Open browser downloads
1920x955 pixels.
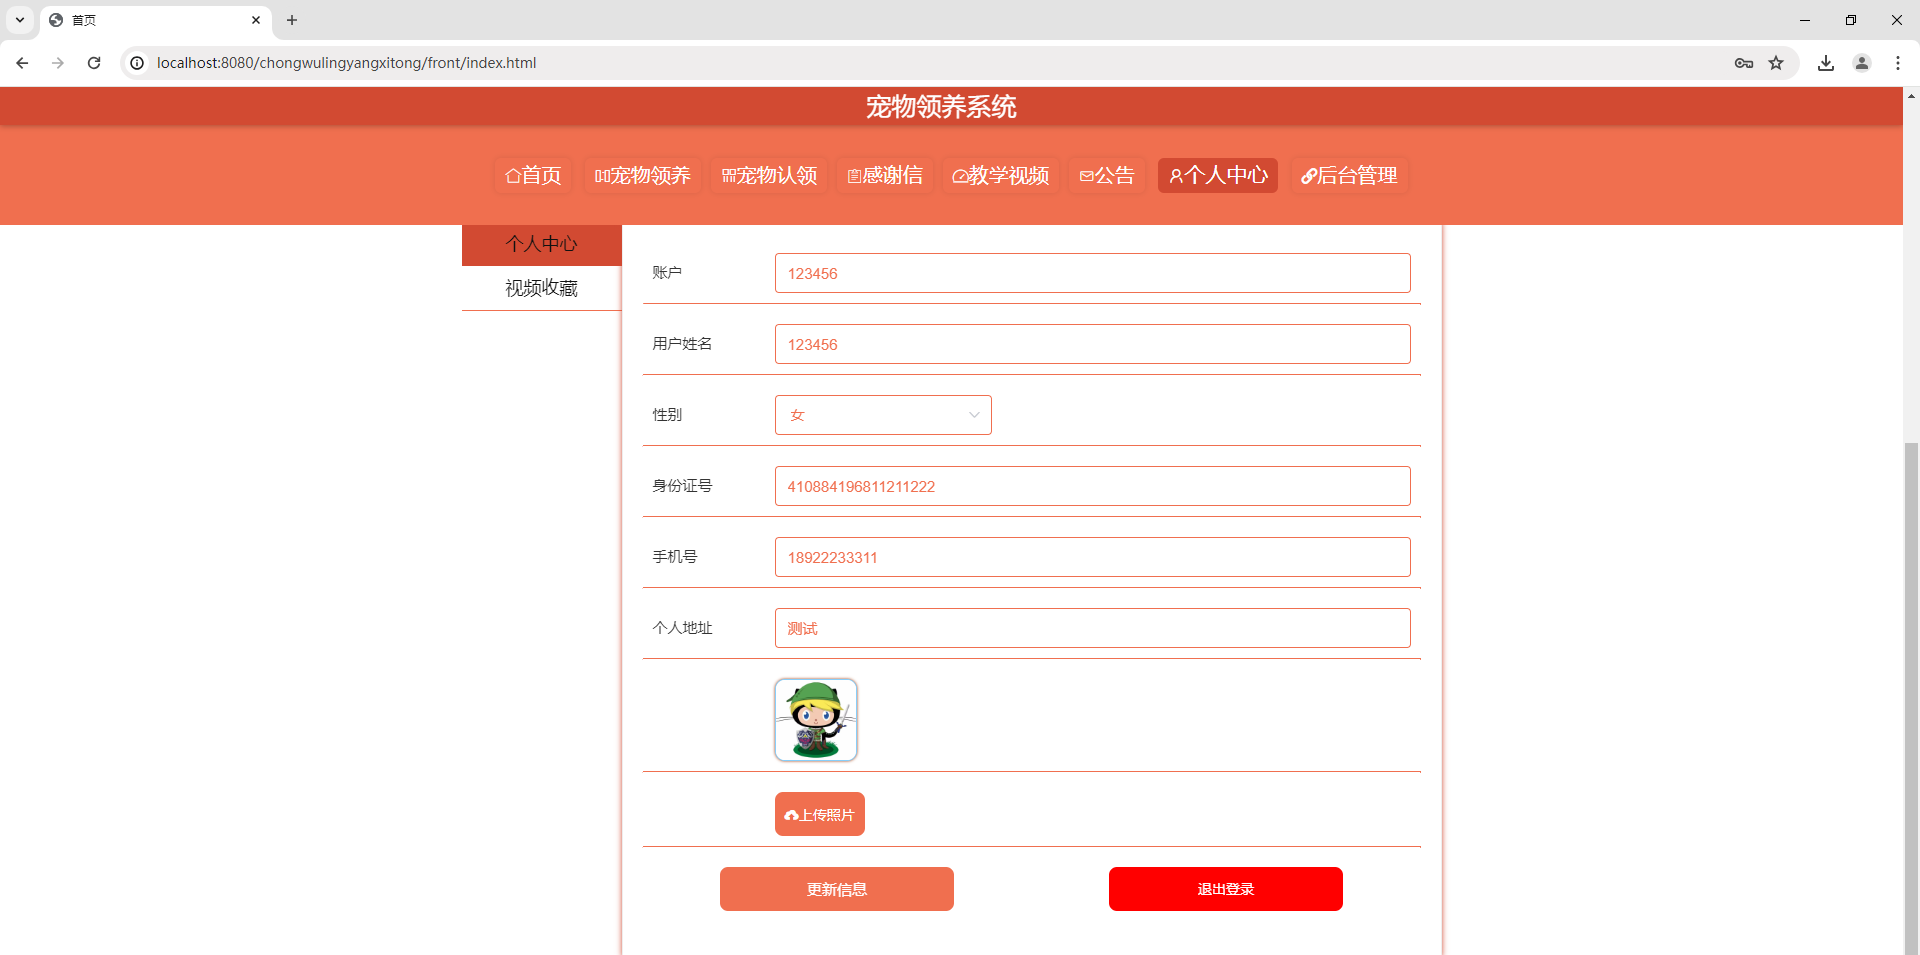1826,63
